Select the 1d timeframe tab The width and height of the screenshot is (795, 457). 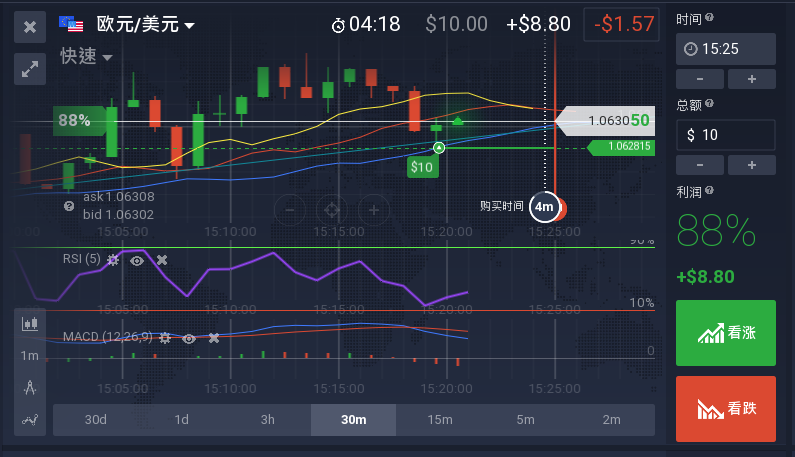coord(181,420)
